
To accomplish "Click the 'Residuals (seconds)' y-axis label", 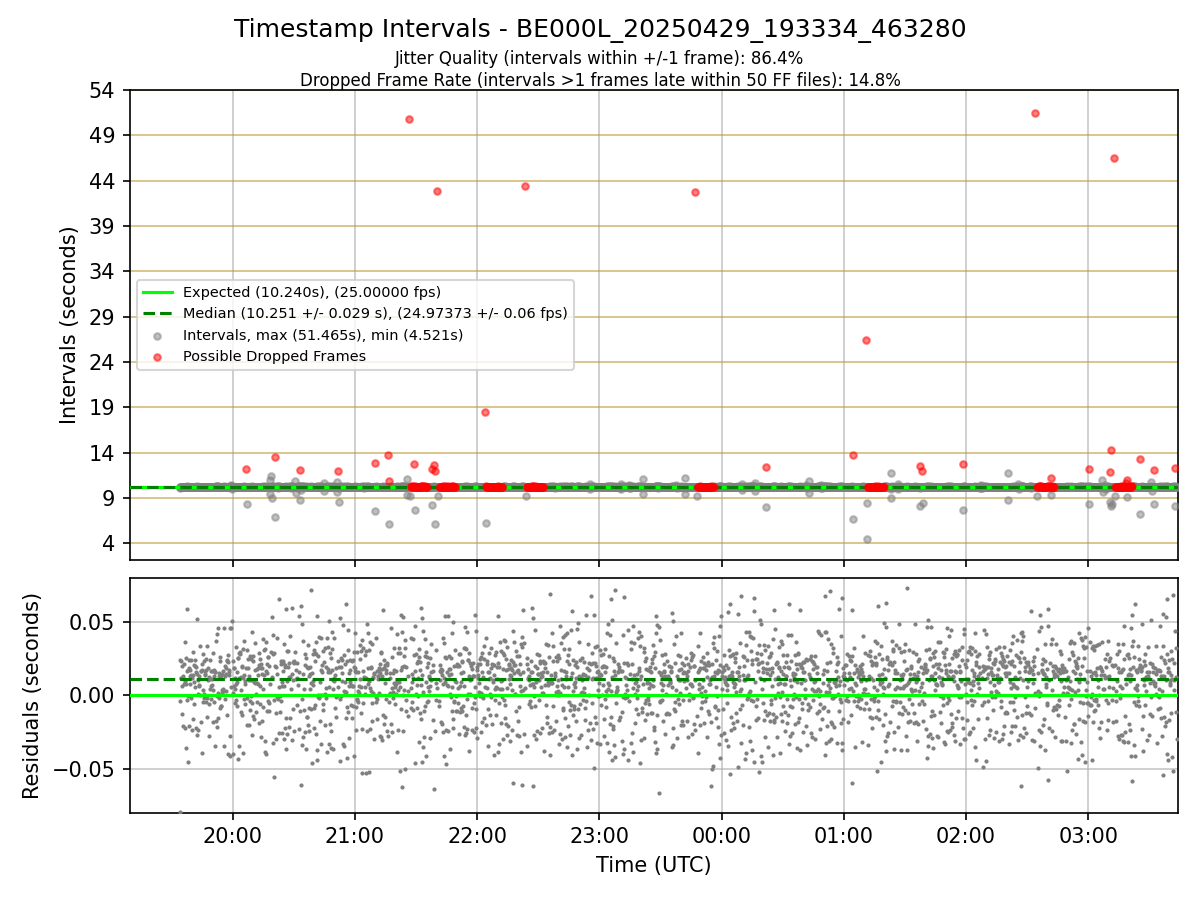I will tap(32, 696).
